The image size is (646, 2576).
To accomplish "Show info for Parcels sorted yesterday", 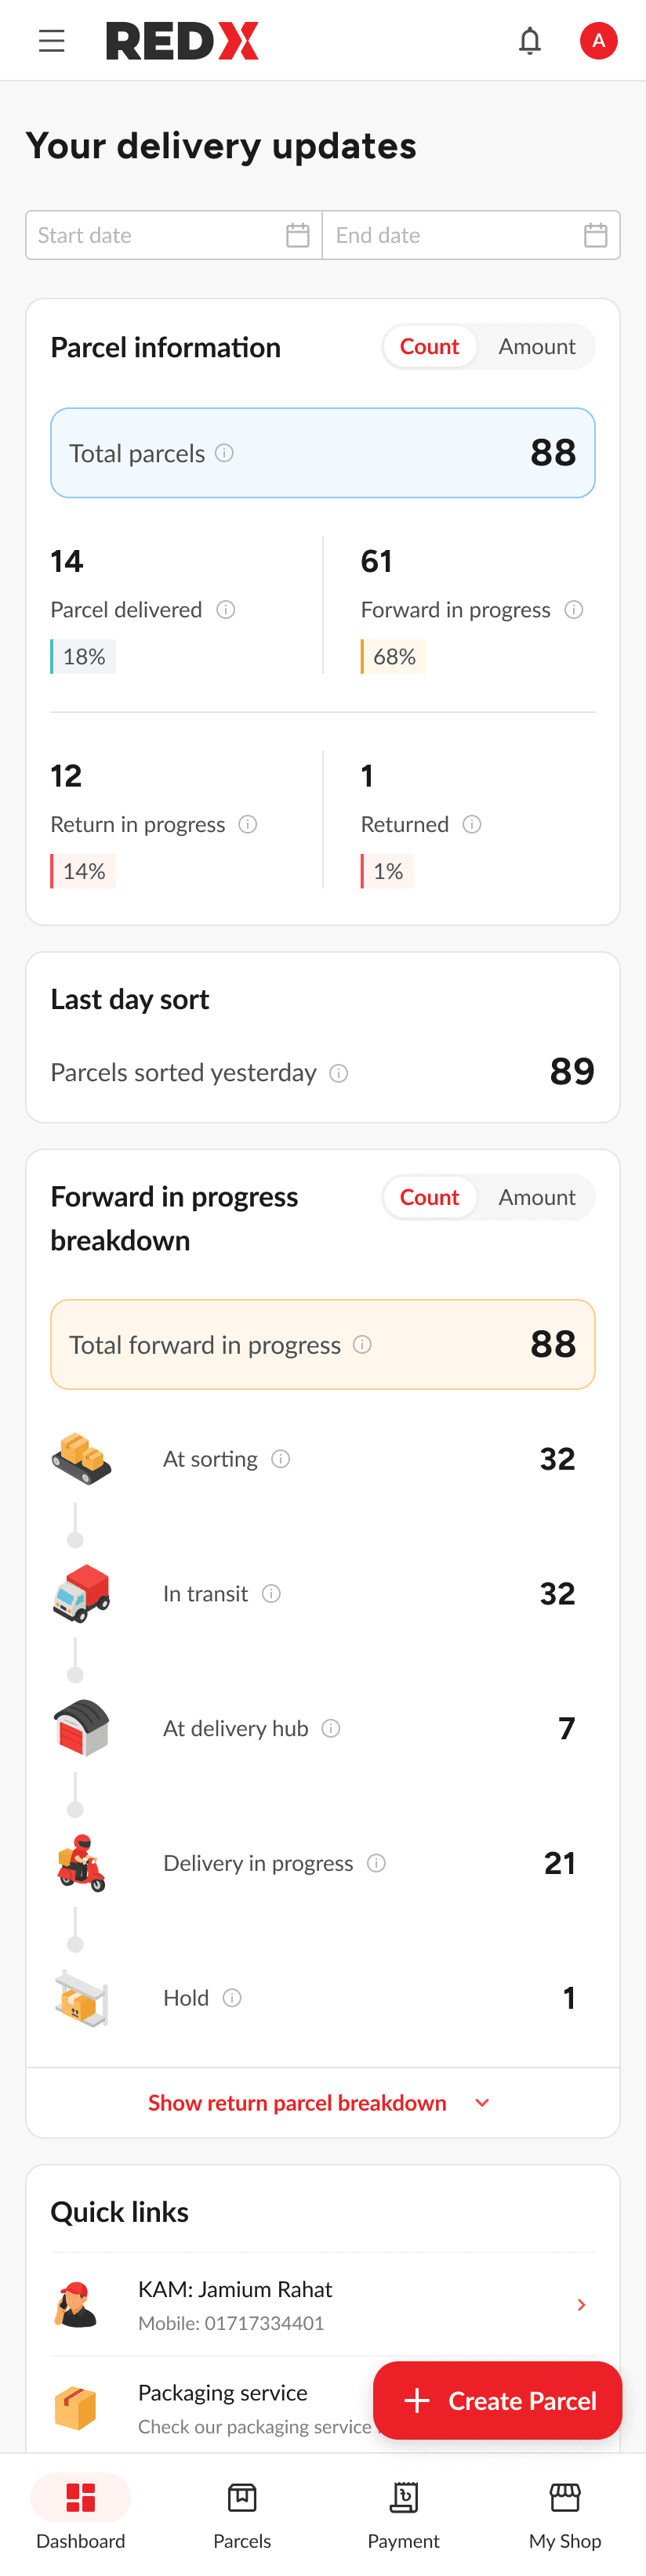I will pos(339,1073).
